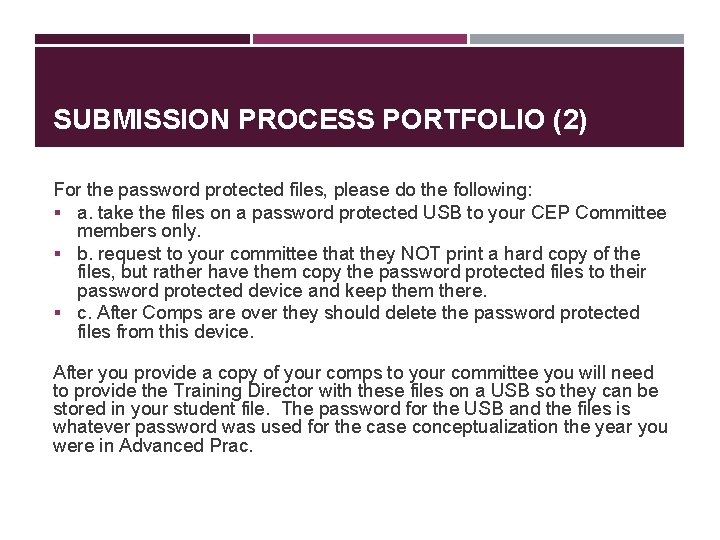Select the dark maroon accent bar at top
The image size is (720, 540).
coord(142,39)
